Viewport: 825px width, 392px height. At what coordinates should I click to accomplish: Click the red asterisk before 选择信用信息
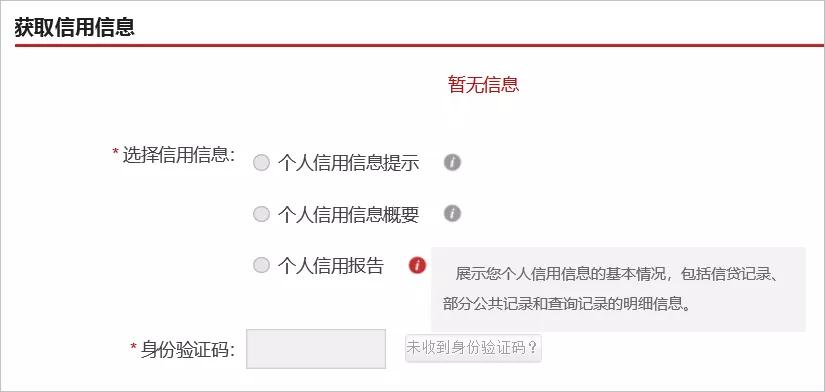(116, 153)
